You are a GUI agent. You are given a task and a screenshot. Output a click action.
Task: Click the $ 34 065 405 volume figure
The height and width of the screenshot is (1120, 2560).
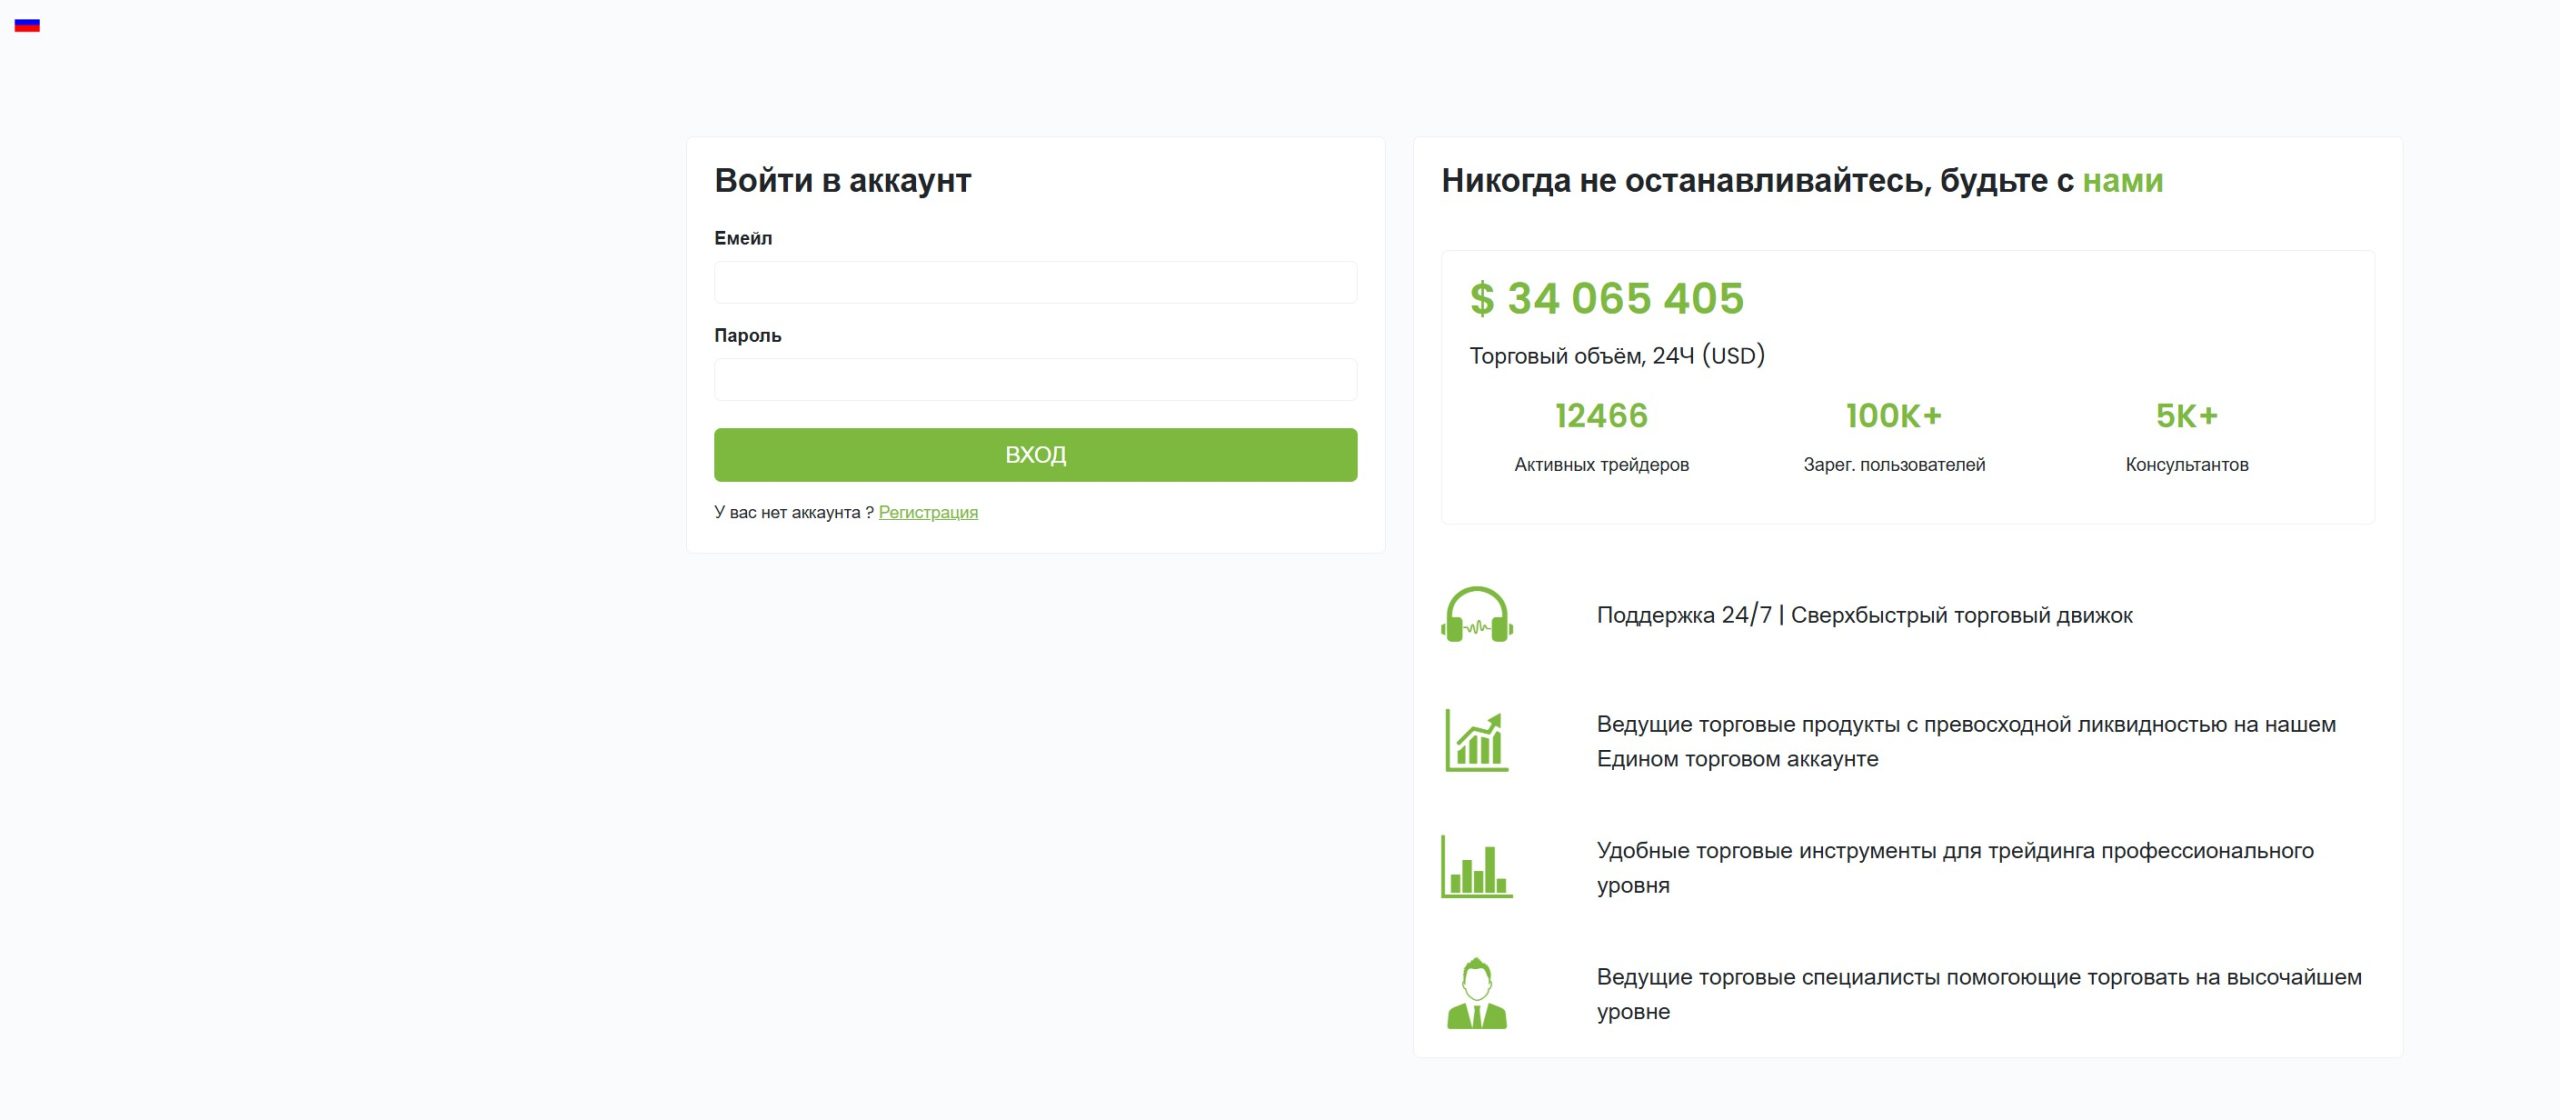[x=1606, y=298]
